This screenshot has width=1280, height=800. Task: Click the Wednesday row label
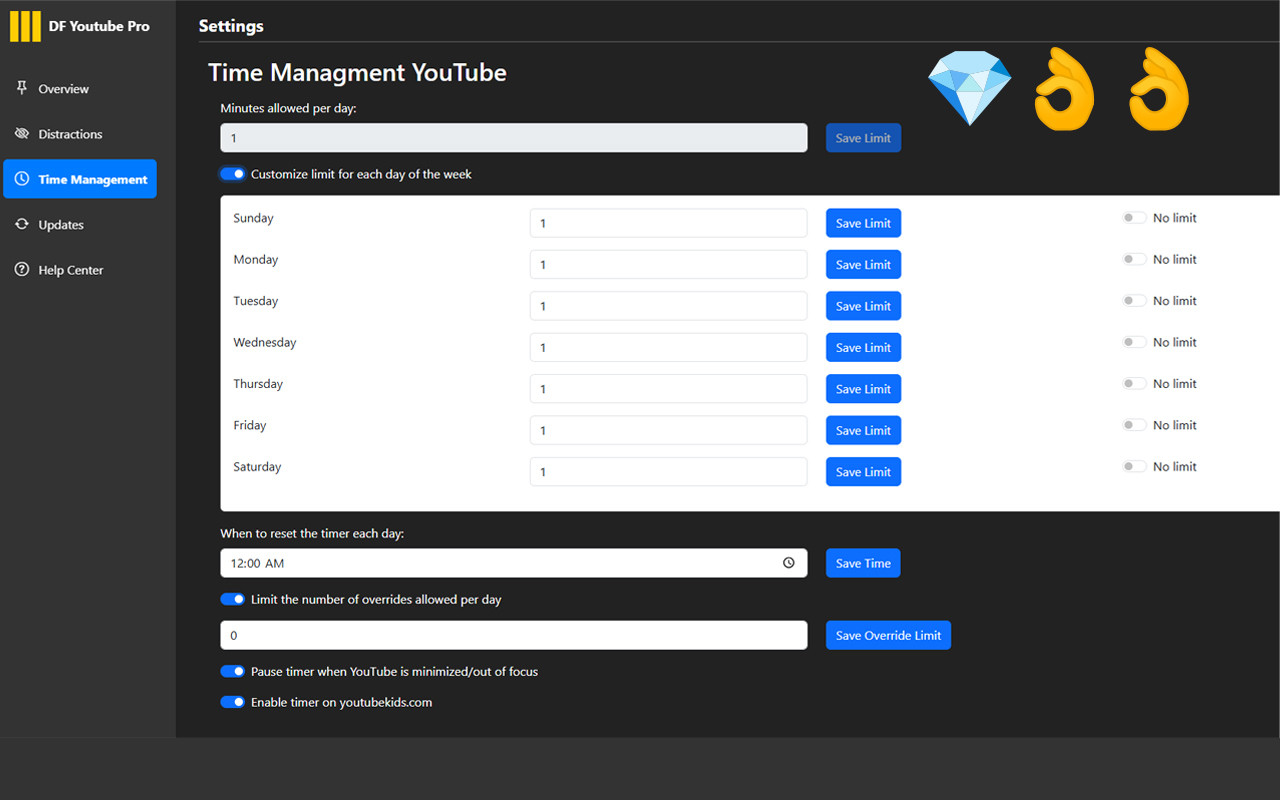[265, 342]
